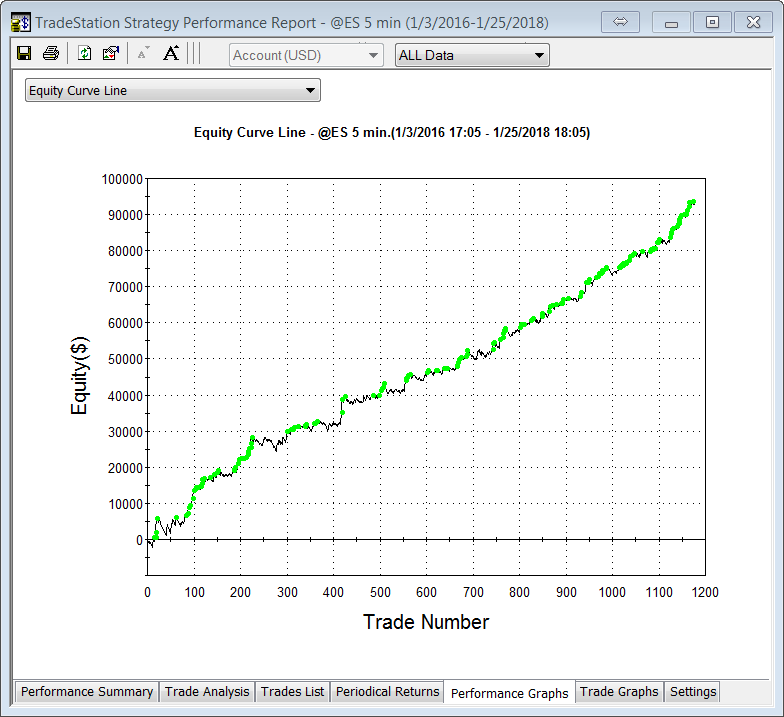The height and width of the screenshot is (717, 784).
Task: Click the Save report icon
Action: pyautogui.click(x=24, y=54)
